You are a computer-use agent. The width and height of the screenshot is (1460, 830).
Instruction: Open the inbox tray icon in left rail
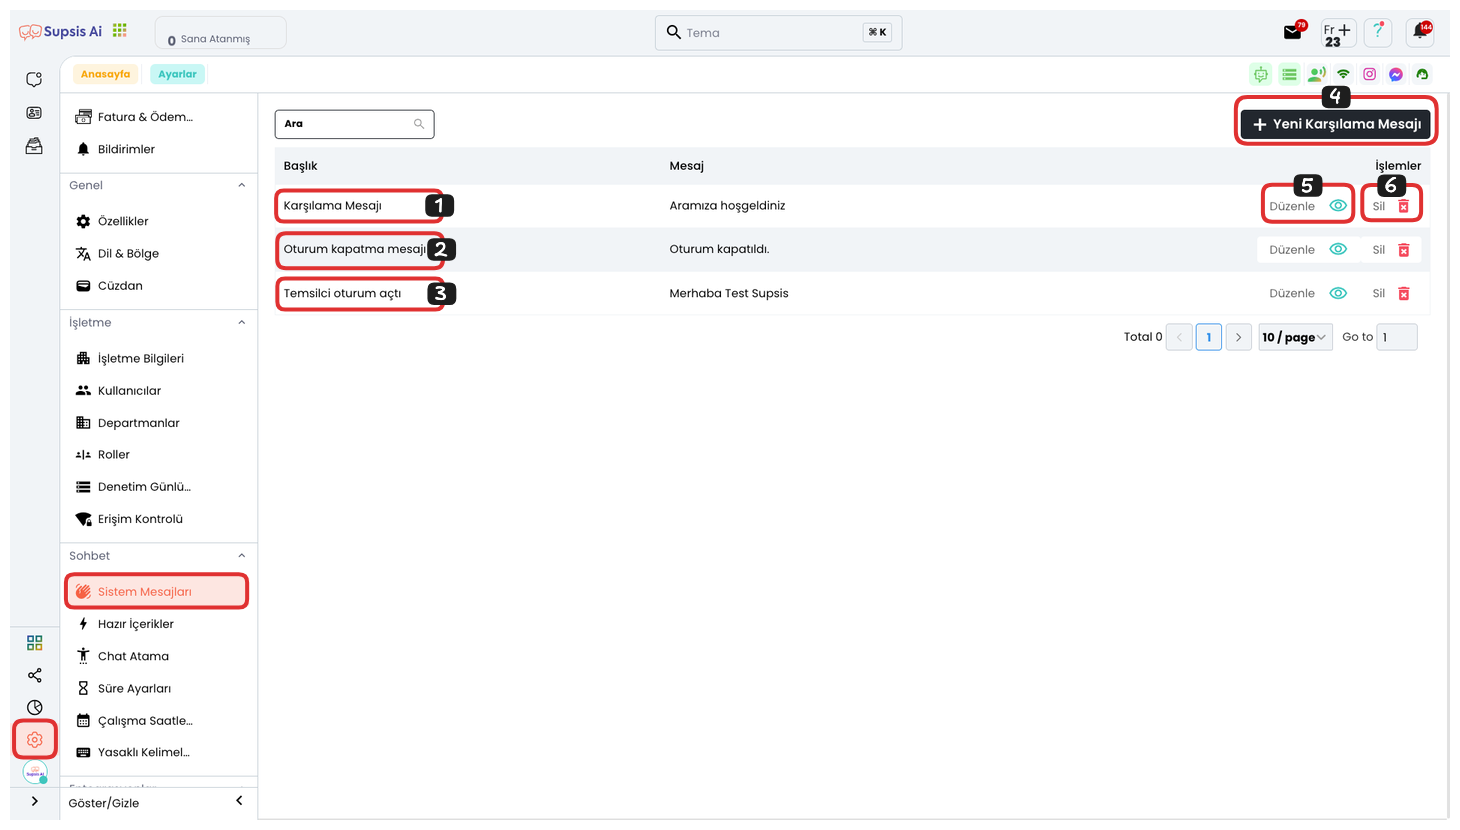click(x=34, y=146)
